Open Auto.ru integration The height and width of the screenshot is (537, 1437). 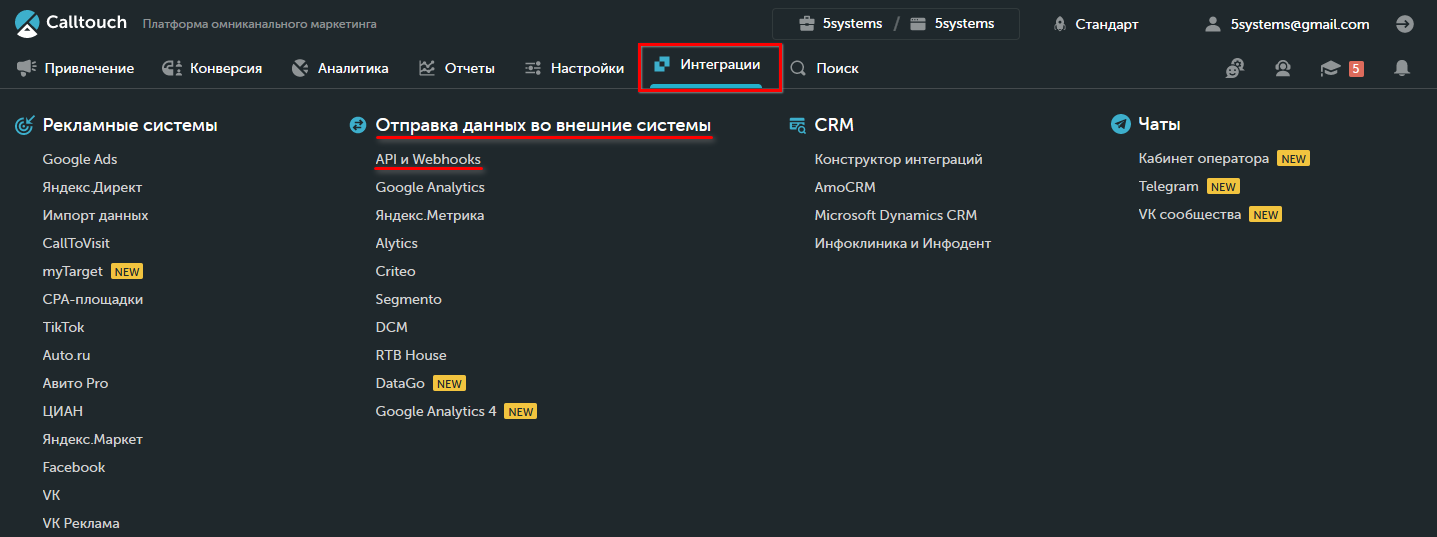[66, 355]
